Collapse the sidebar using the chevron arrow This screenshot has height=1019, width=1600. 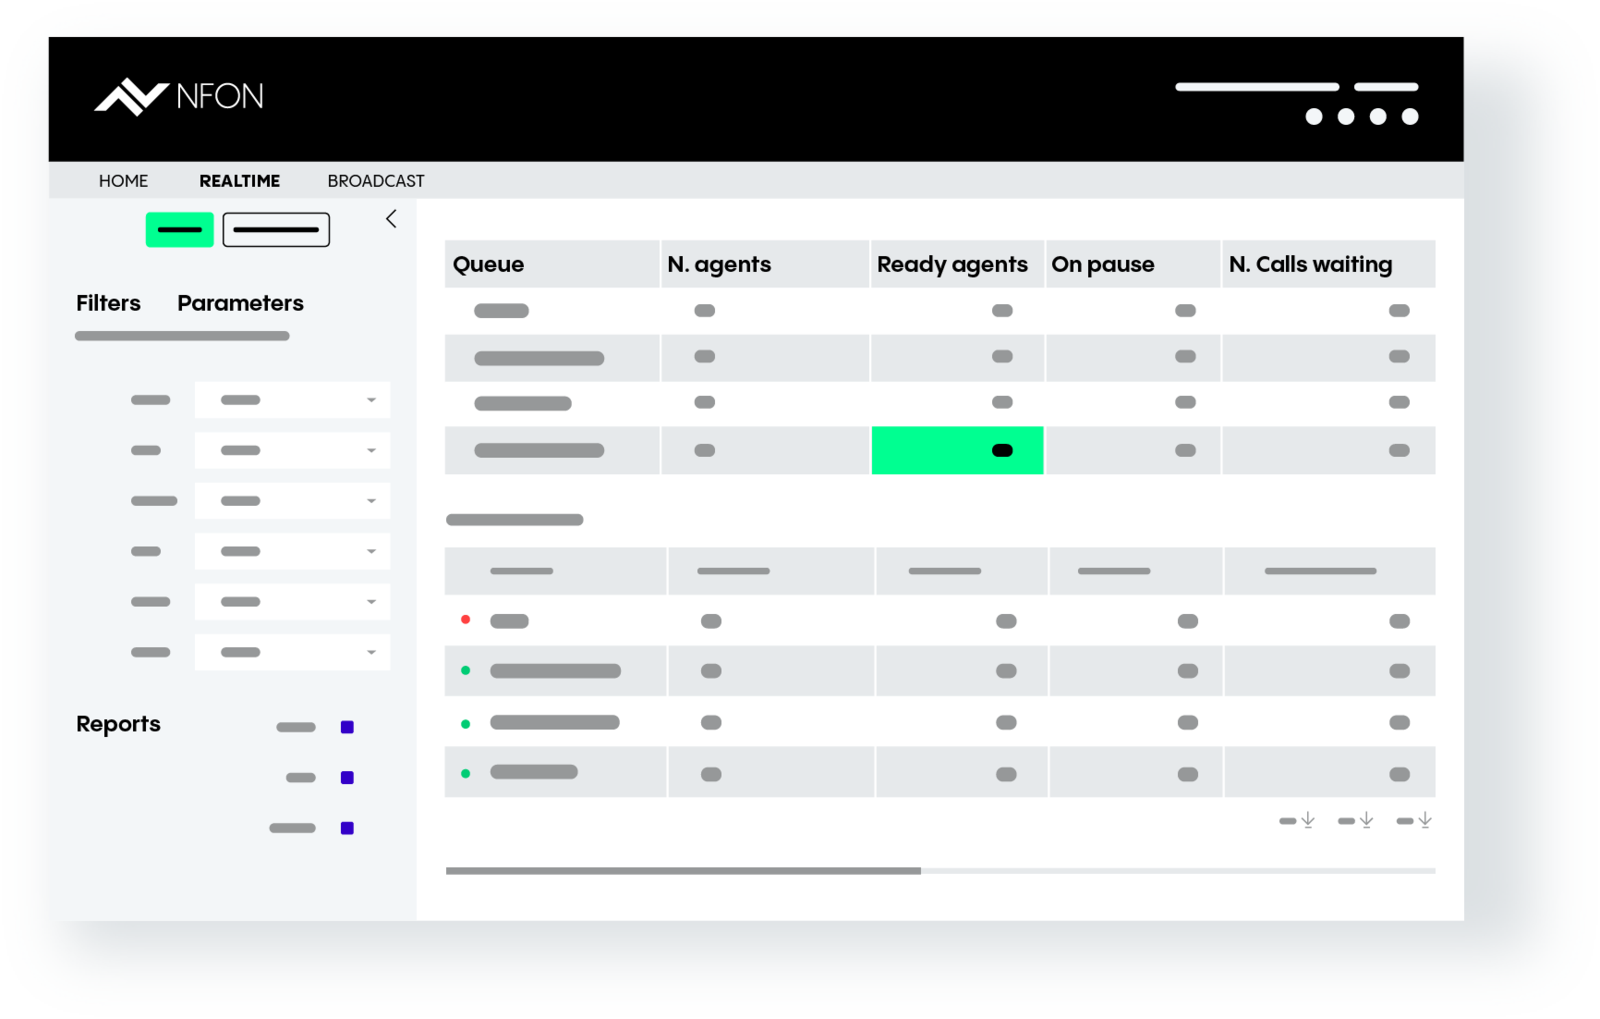(x=391, y=218)
